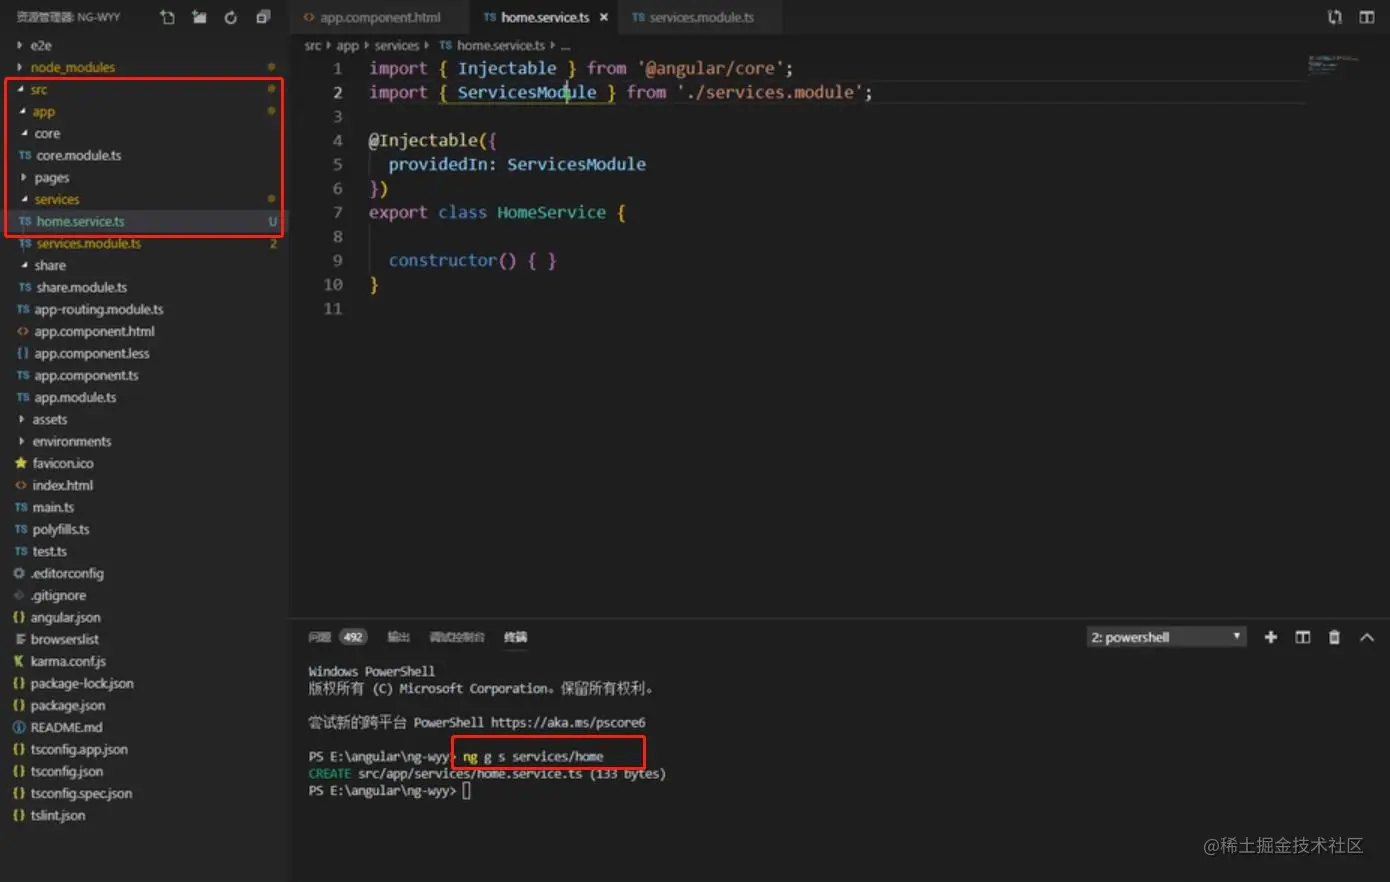Open tsconfig.json file

click(66, 771)
